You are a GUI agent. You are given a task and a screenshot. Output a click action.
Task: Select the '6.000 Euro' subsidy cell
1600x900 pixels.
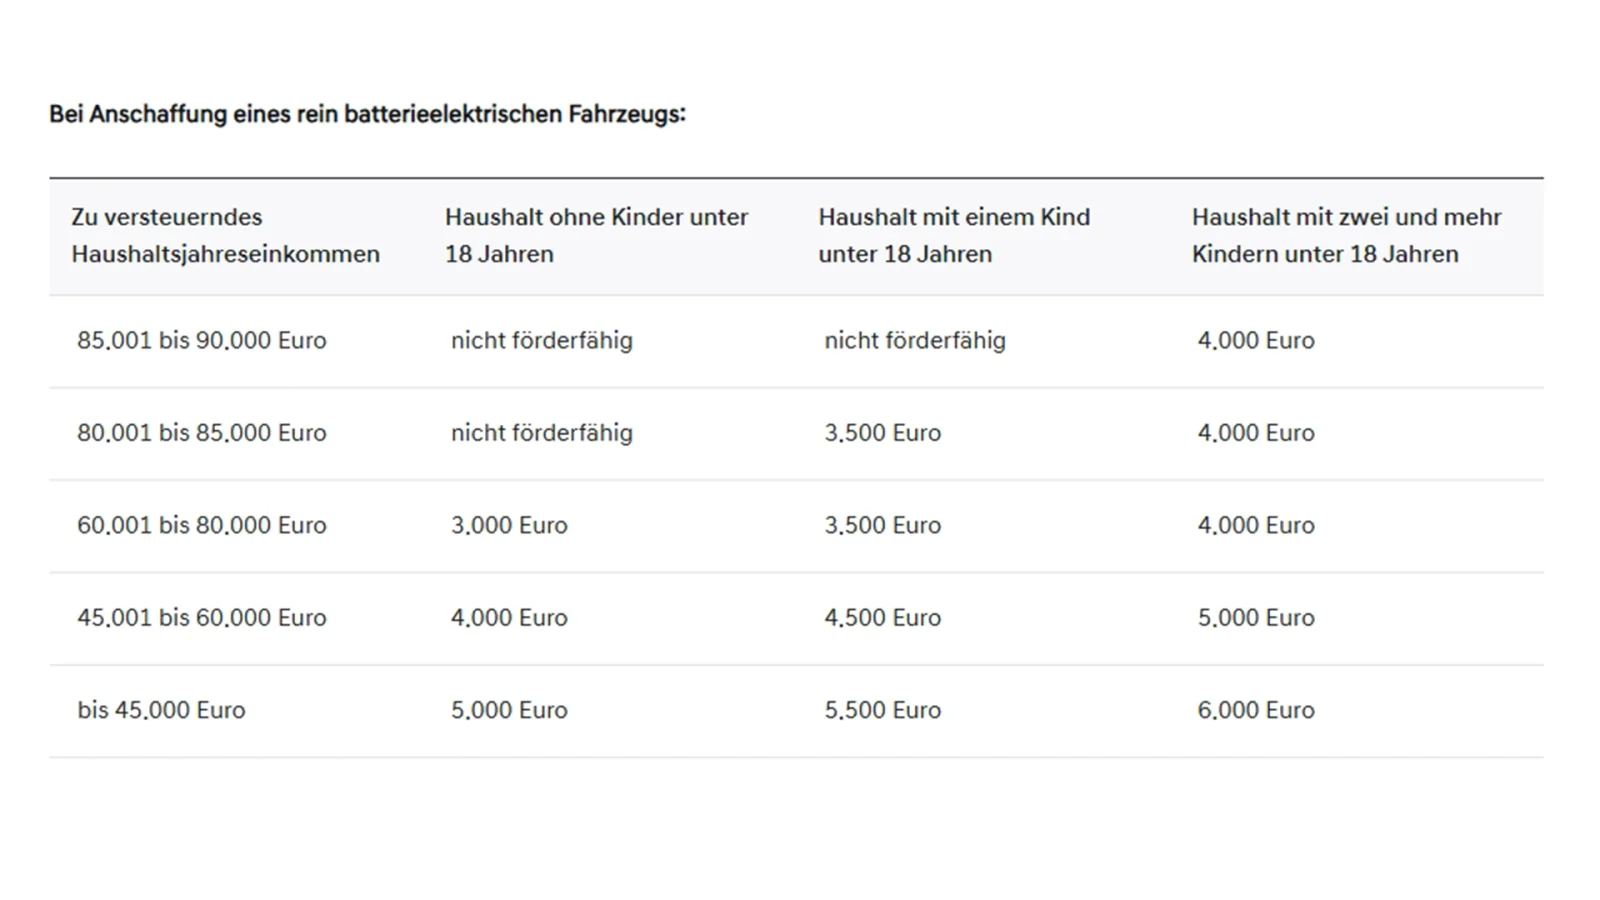point(1256,710)
